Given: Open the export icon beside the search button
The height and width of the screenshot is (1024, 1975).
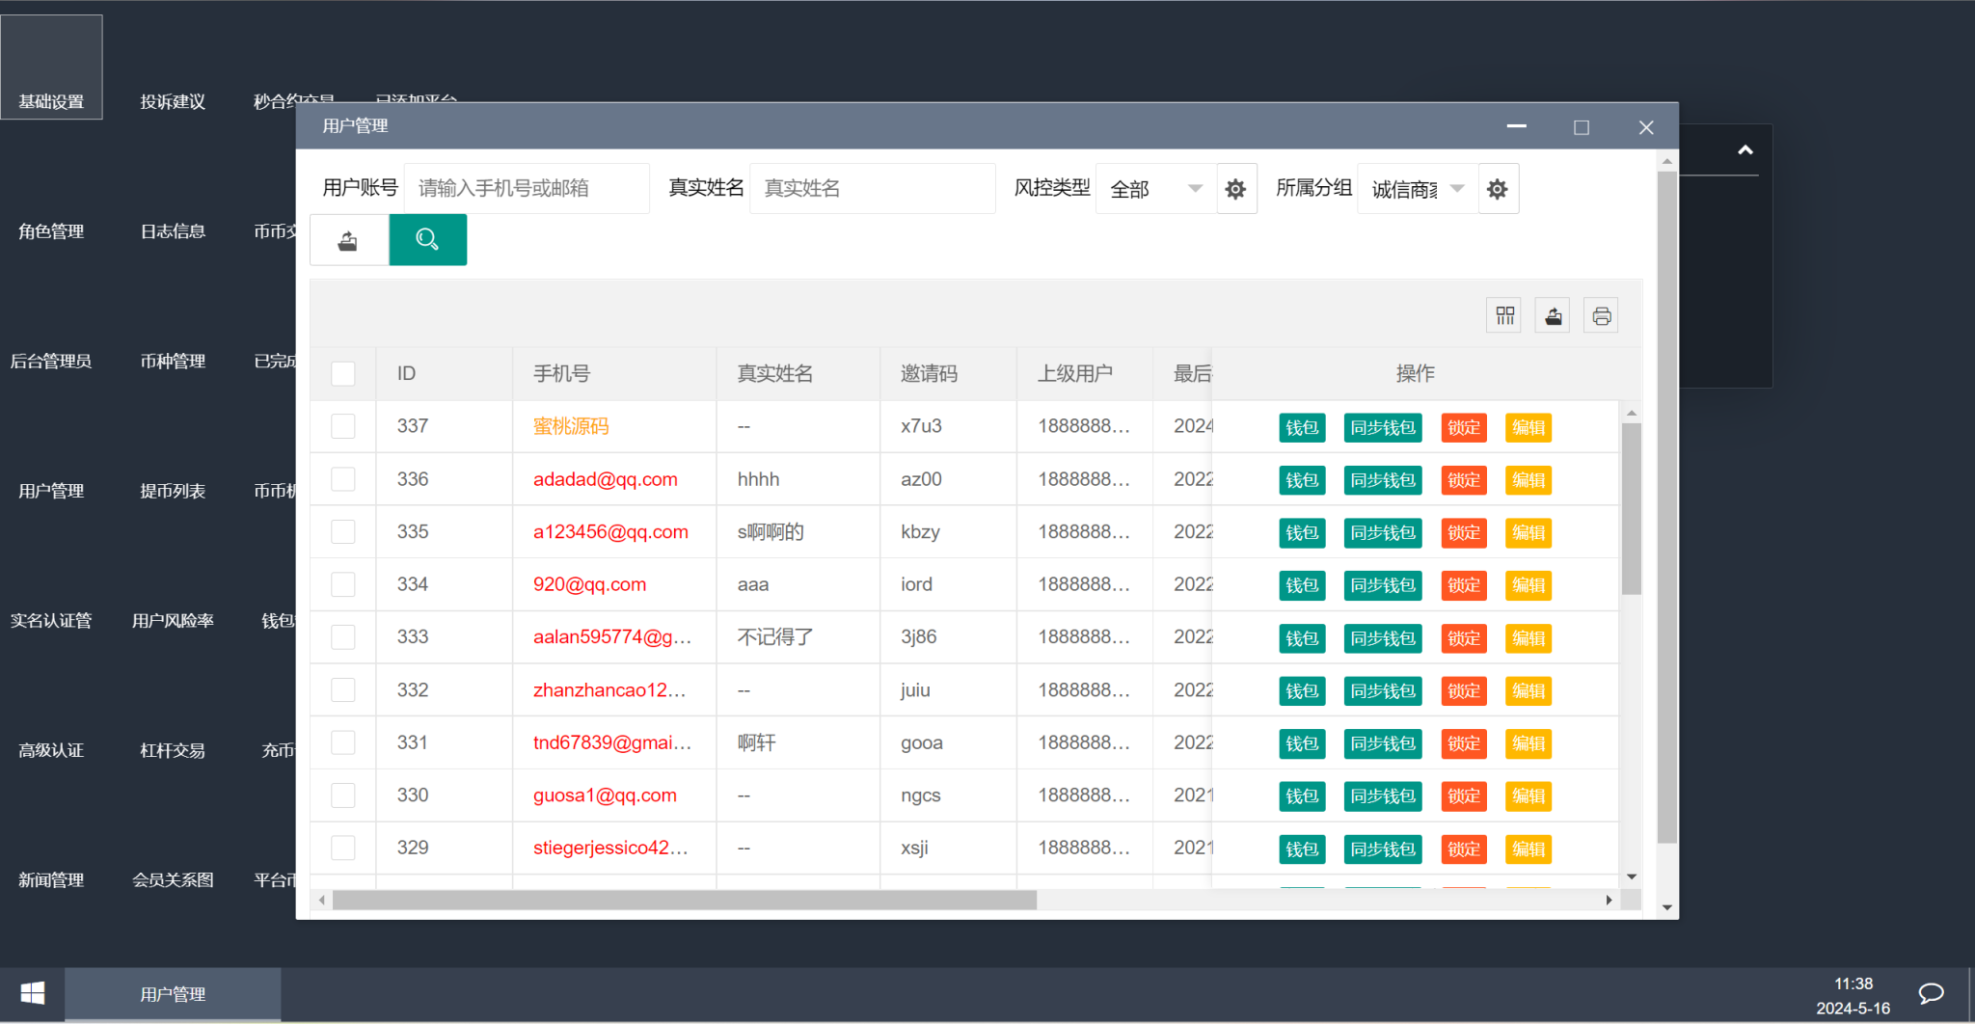Looking at the screenshot, I should [x=348, y=239].
